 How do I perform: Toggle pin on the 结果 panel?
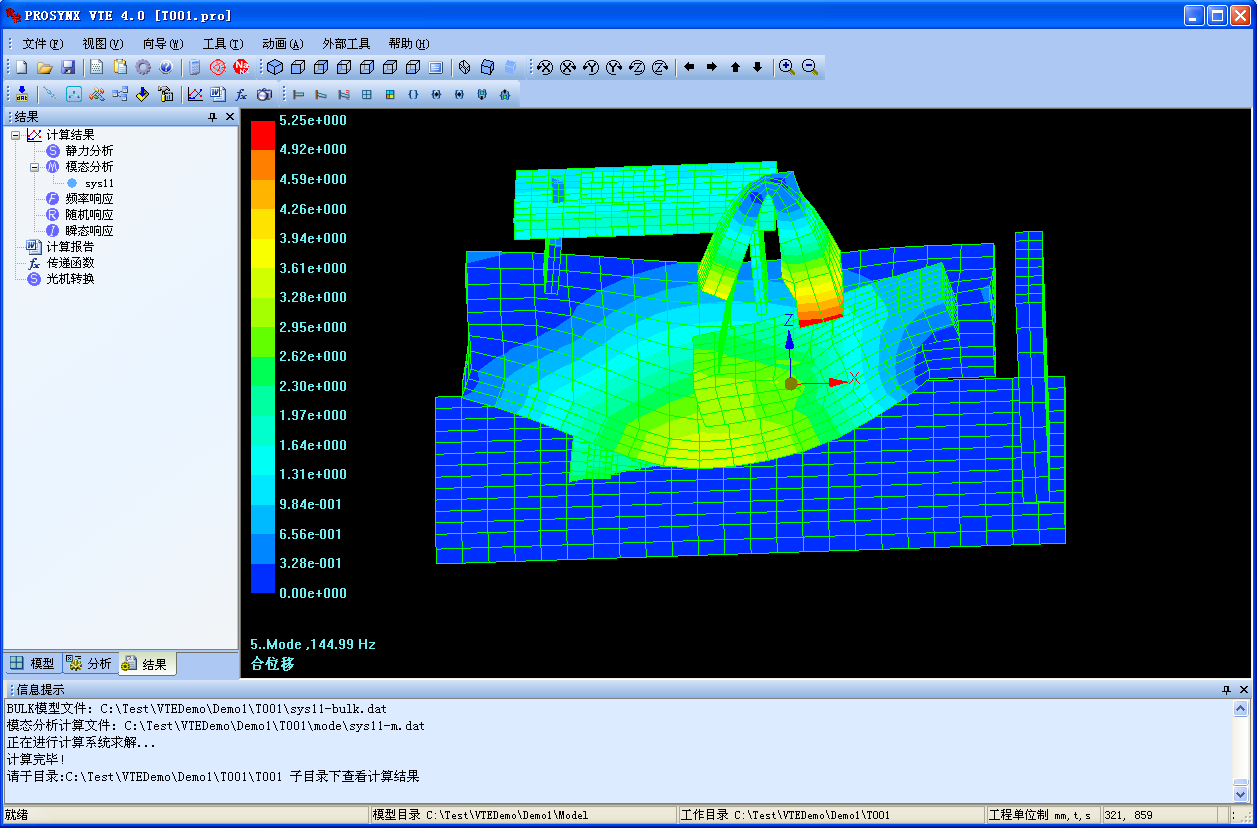tap(212, 117)
